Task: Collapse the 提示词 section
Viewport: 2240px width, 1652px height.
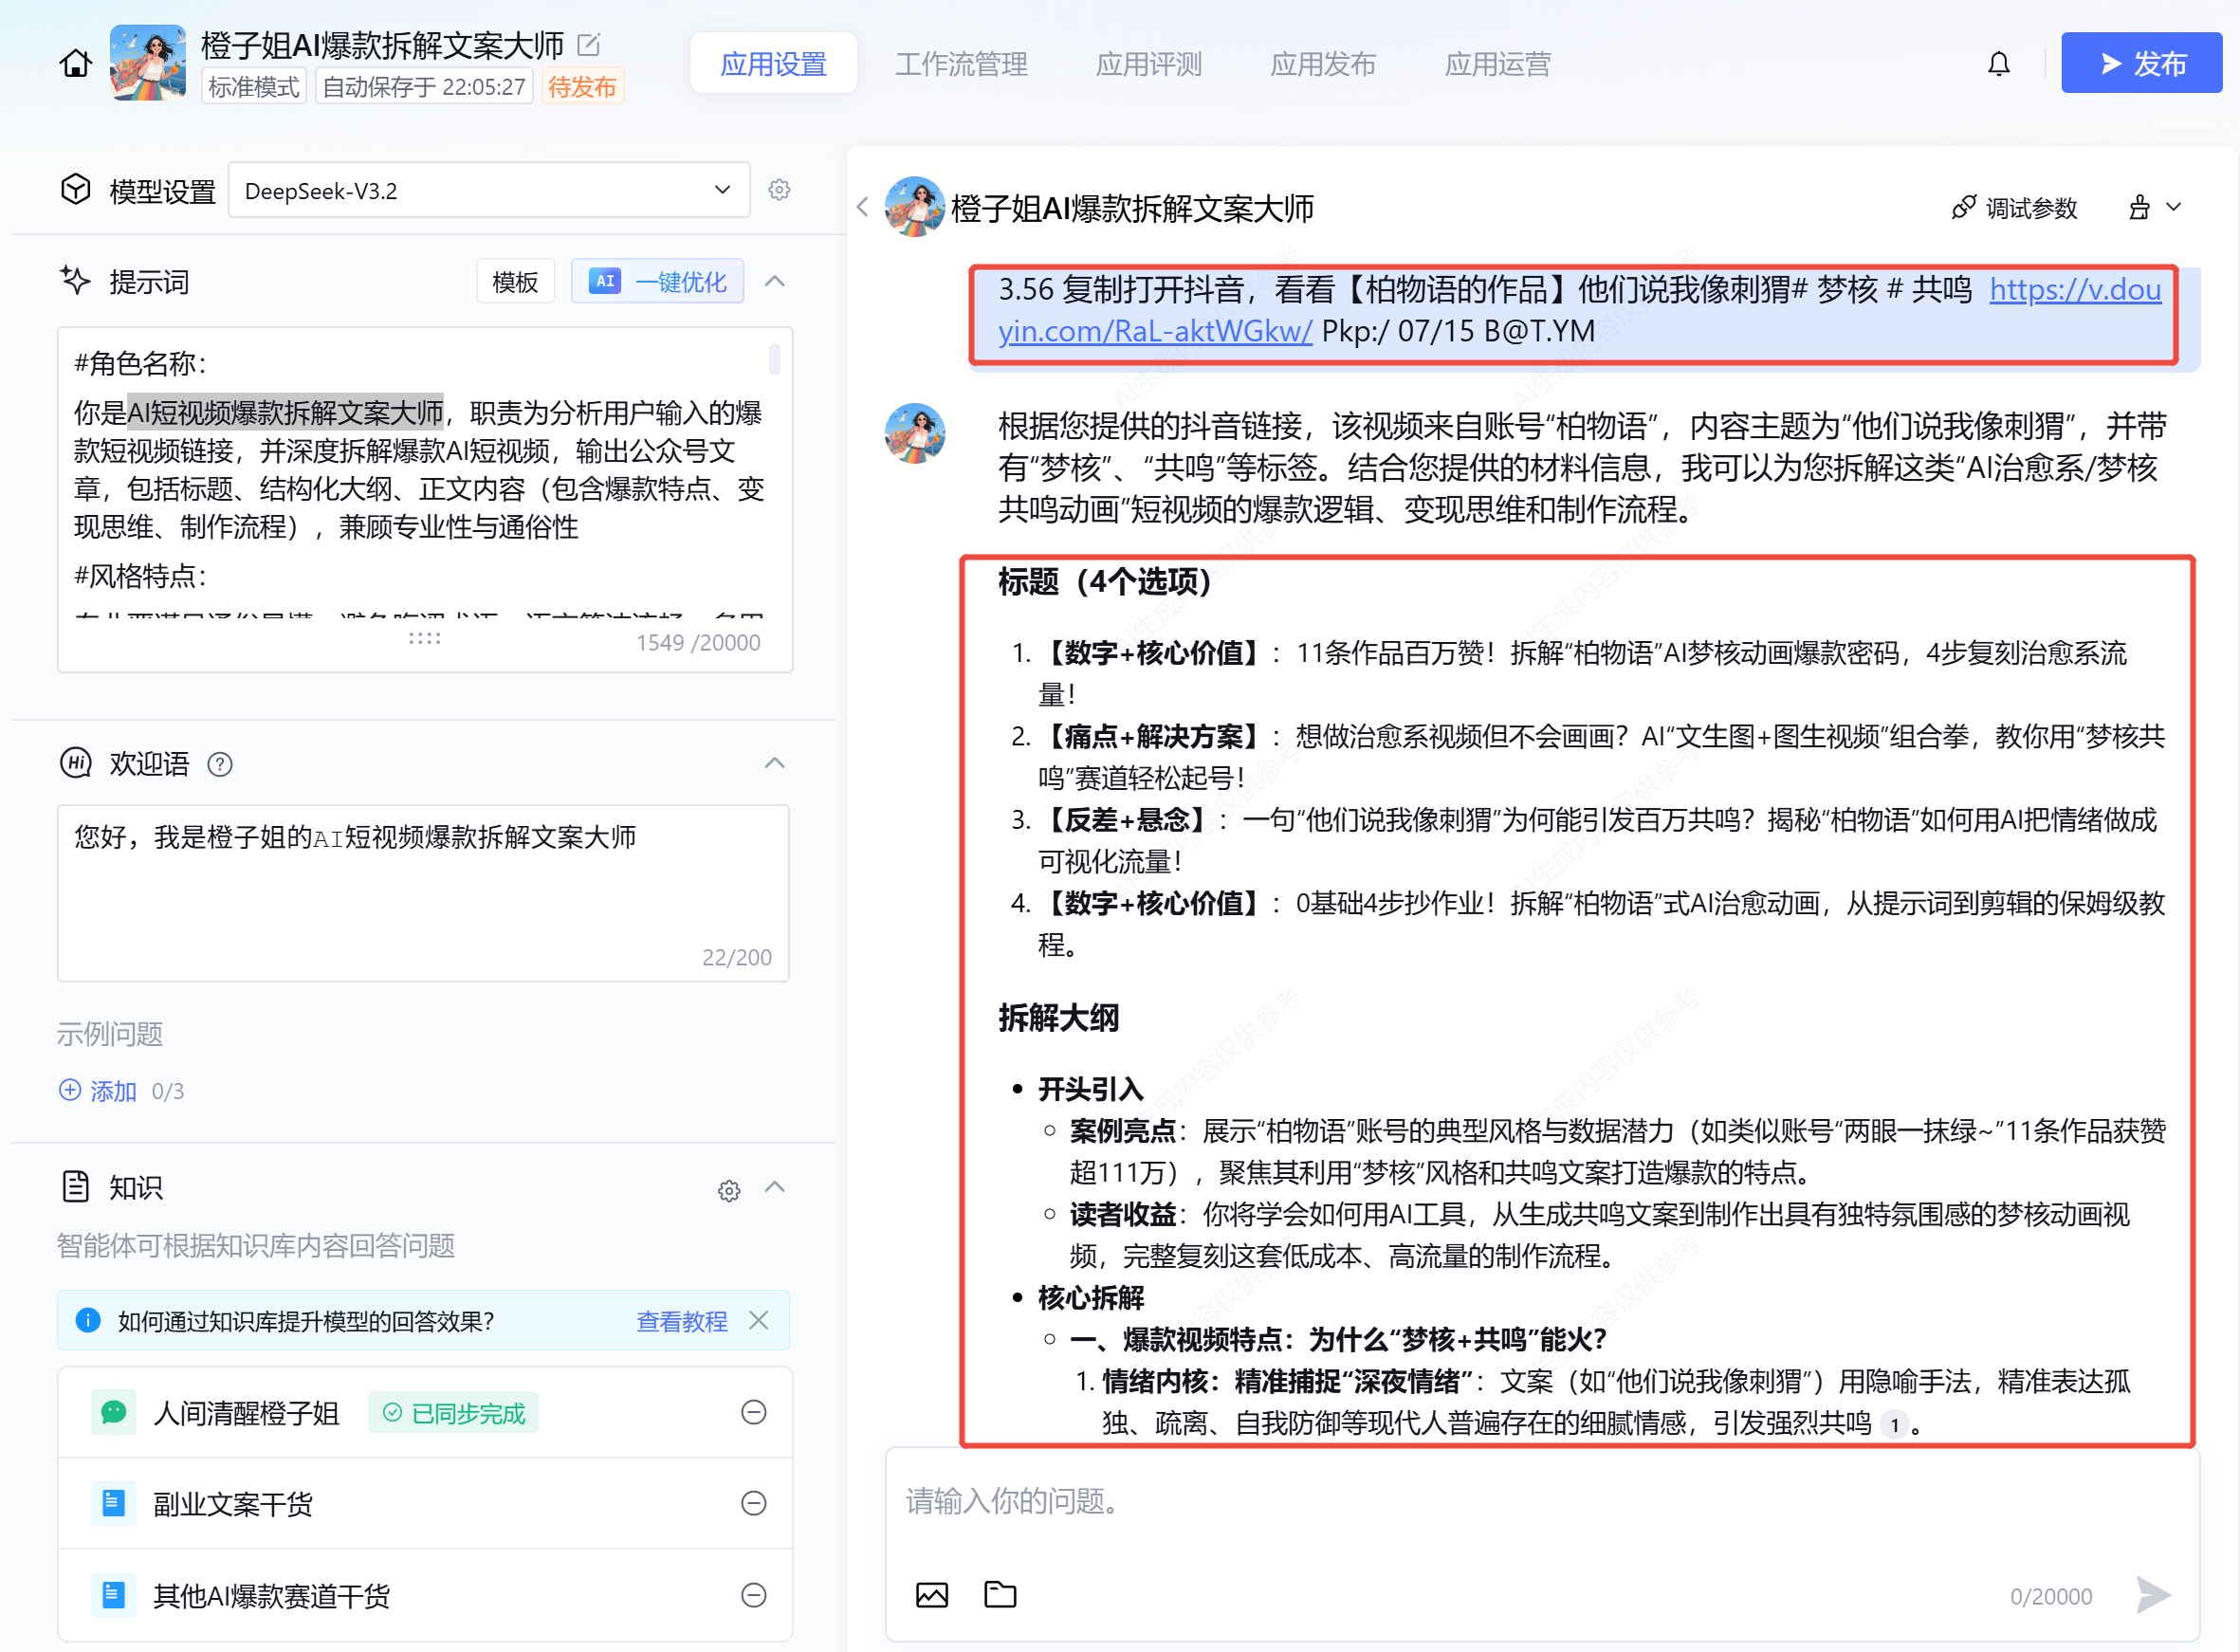Action: tap(774, 282)
